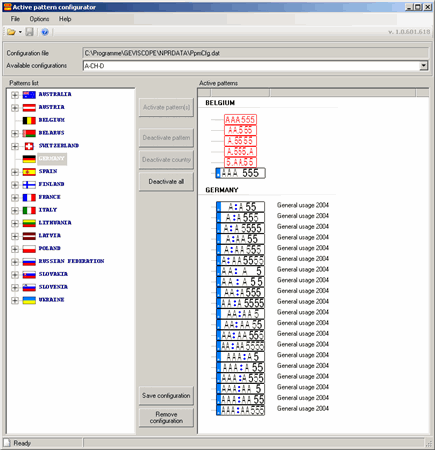The image size is (435, 450).
Task: Open Available configurations dropdown
Action: pyautogui.click(x=424, y=66)
